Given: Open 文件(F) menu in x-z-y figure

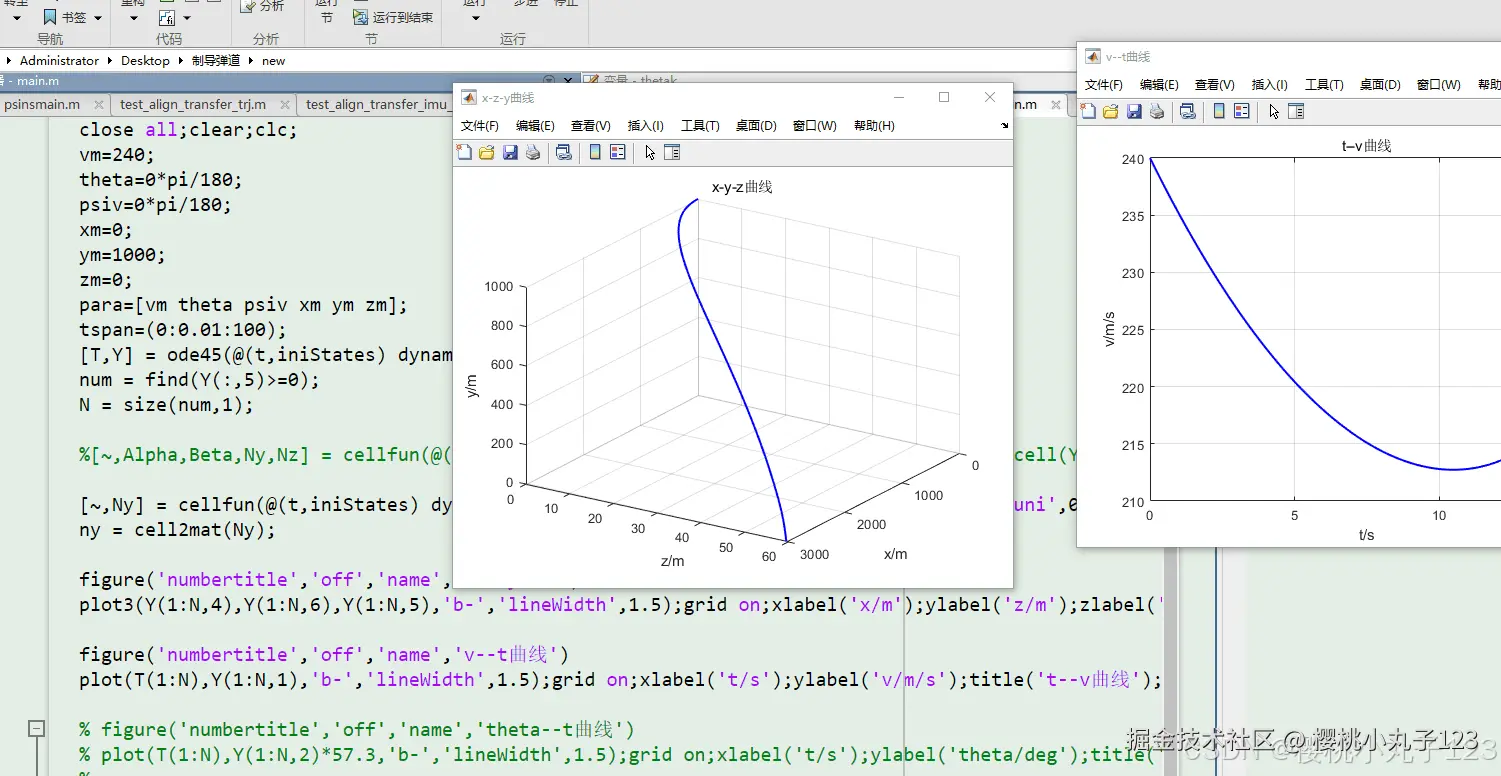Looking at the screenshot, I should [480, 126].
